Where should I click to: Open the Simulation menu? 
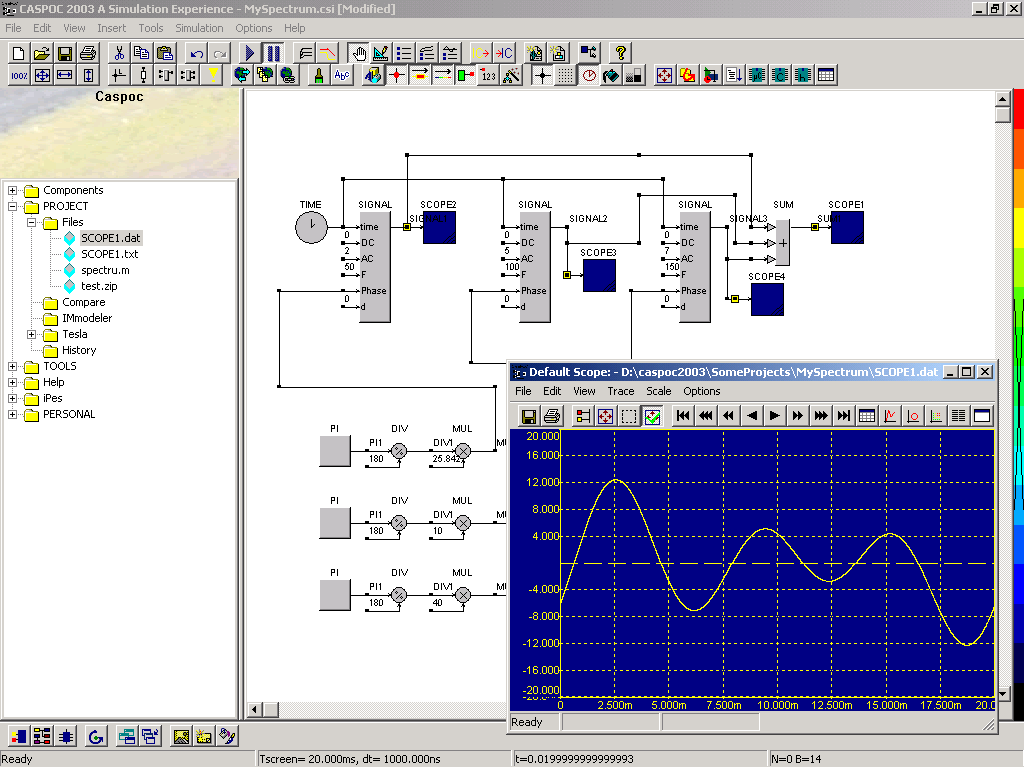click(x=199, y=28)
